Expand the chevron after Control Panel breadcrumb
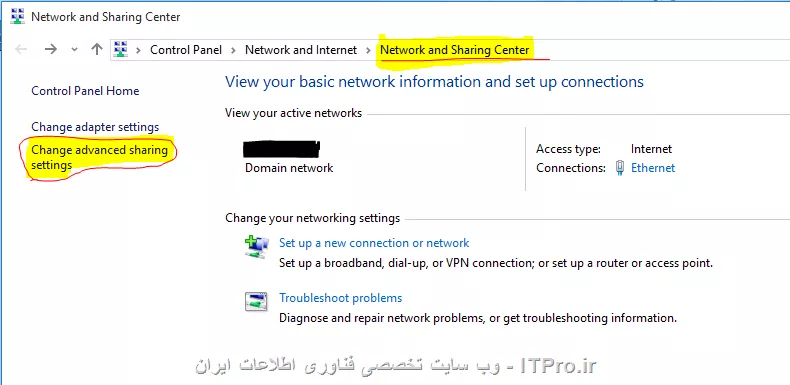Image resolution: width=790 pixels, height=385 pixels. tap(233, 50)
